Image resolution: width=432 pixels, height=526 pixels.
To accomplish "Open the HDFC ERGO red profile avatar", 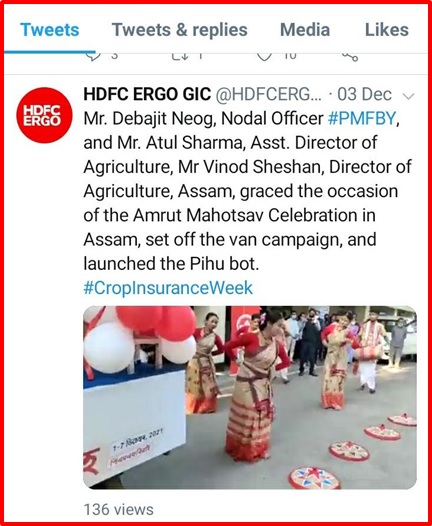I will 44,115.
